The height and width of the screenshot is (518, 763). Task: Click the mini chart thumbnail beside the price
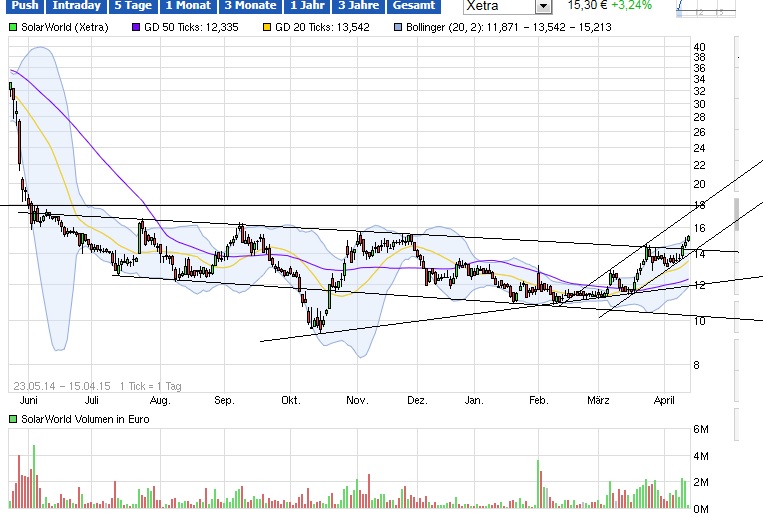pyautogui.click(x=706, y=8)
